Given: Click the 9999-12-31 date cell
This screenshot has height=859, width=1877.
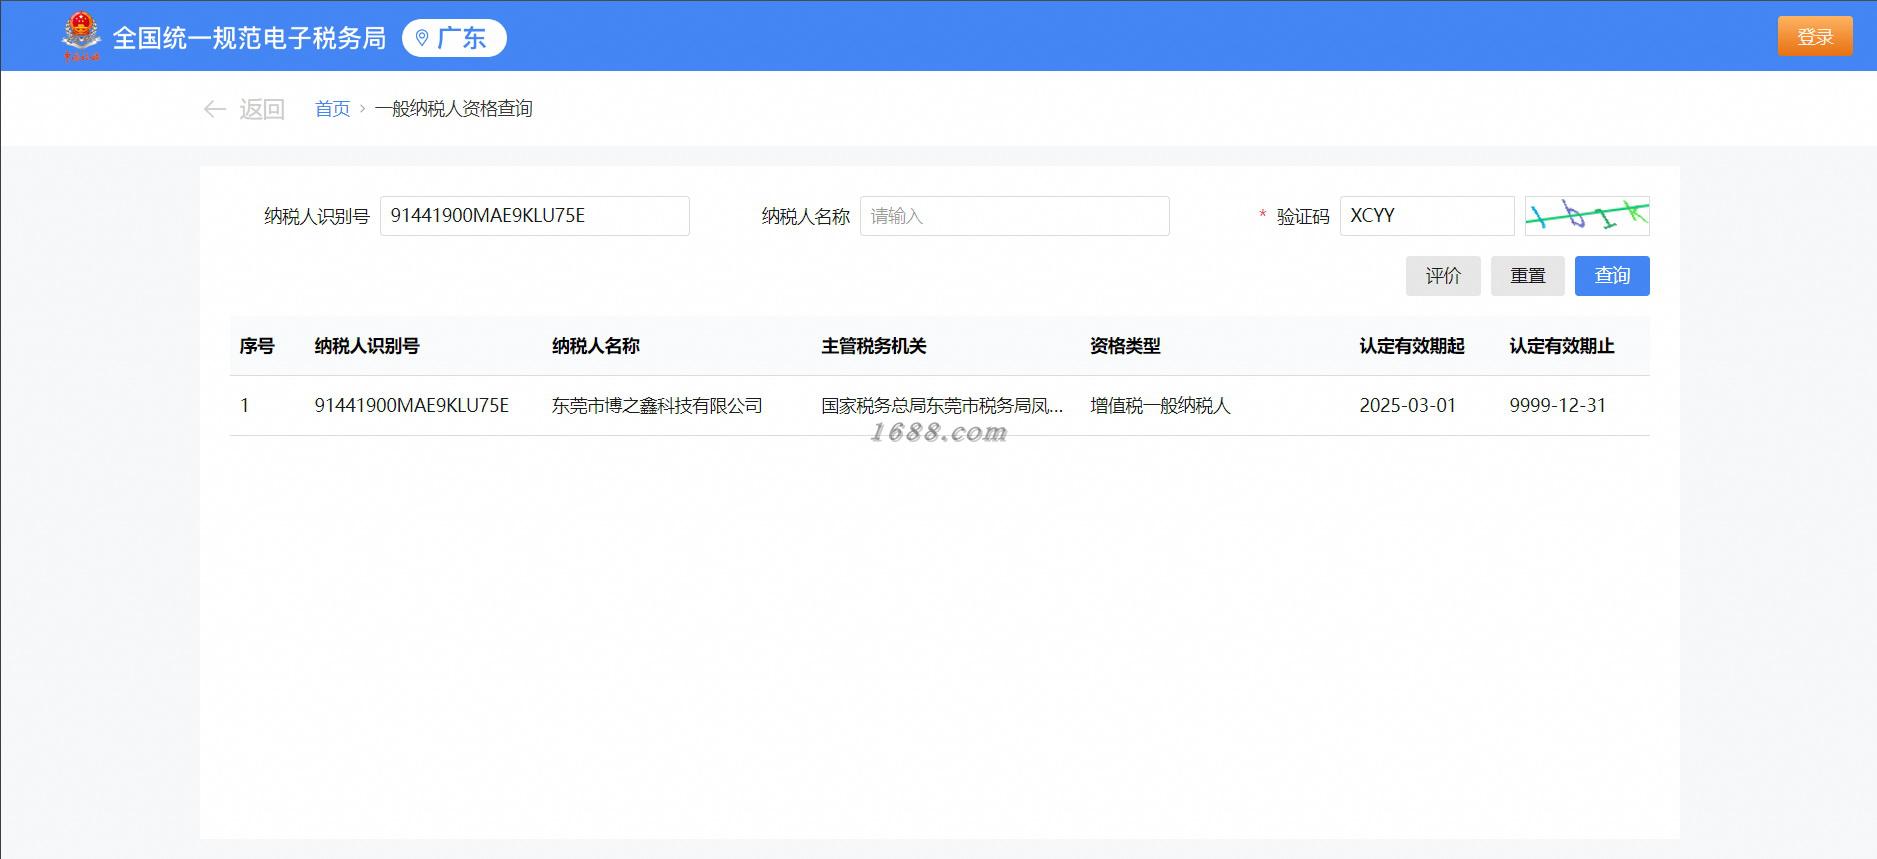Looking at the screenshot, I should (x=1558, y=406).
